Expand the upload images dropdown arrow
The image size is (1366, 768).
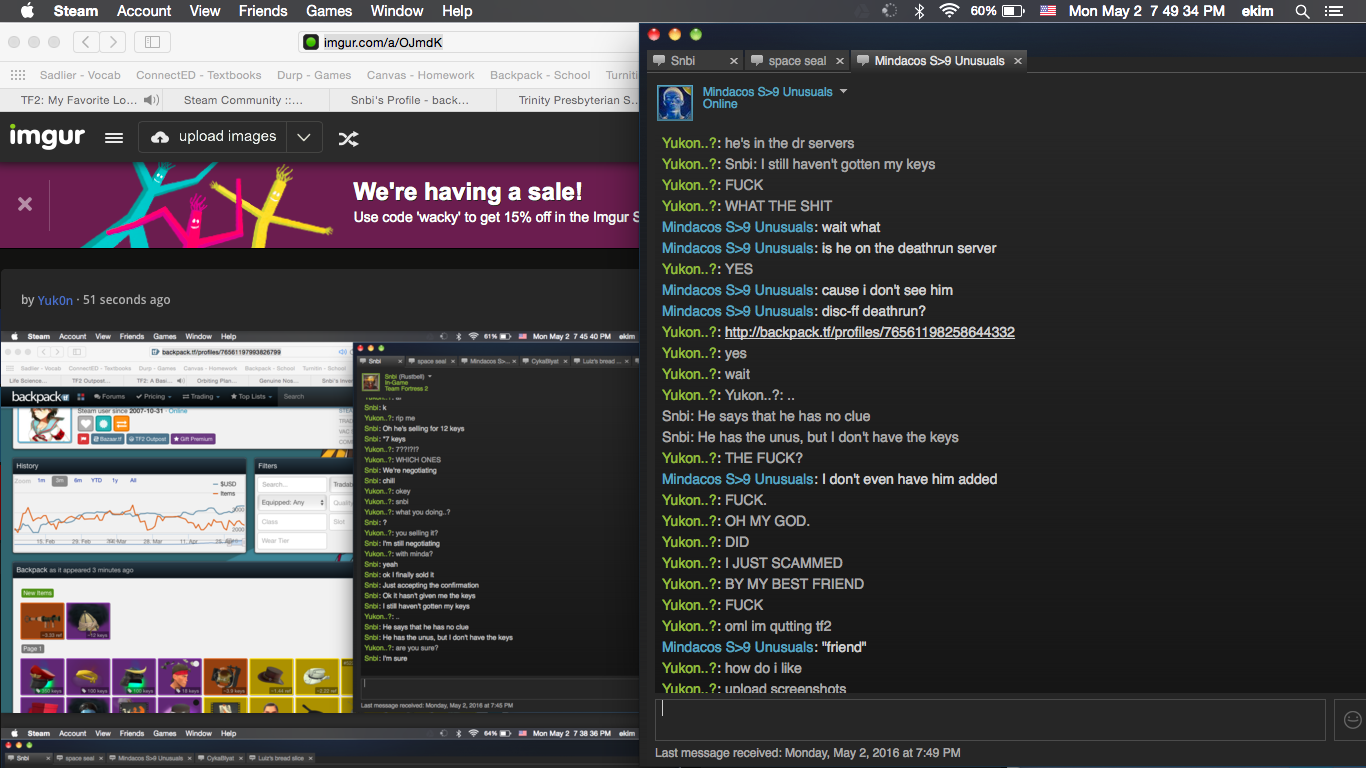304,137
